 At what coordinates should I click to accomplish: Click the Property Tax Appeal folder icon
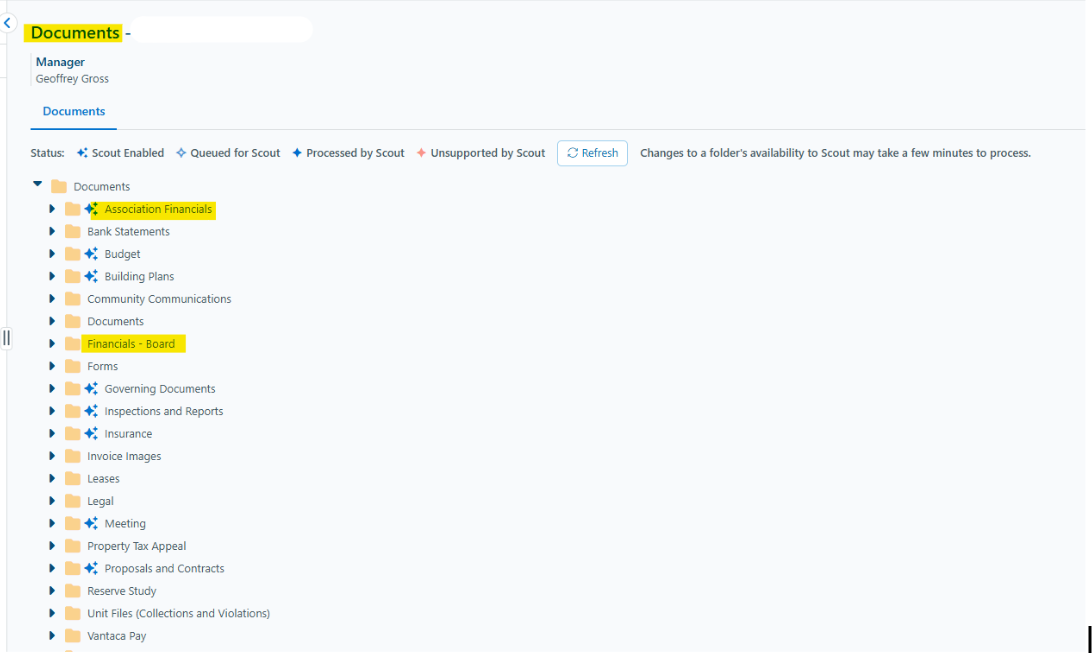(x=72, y=546)
